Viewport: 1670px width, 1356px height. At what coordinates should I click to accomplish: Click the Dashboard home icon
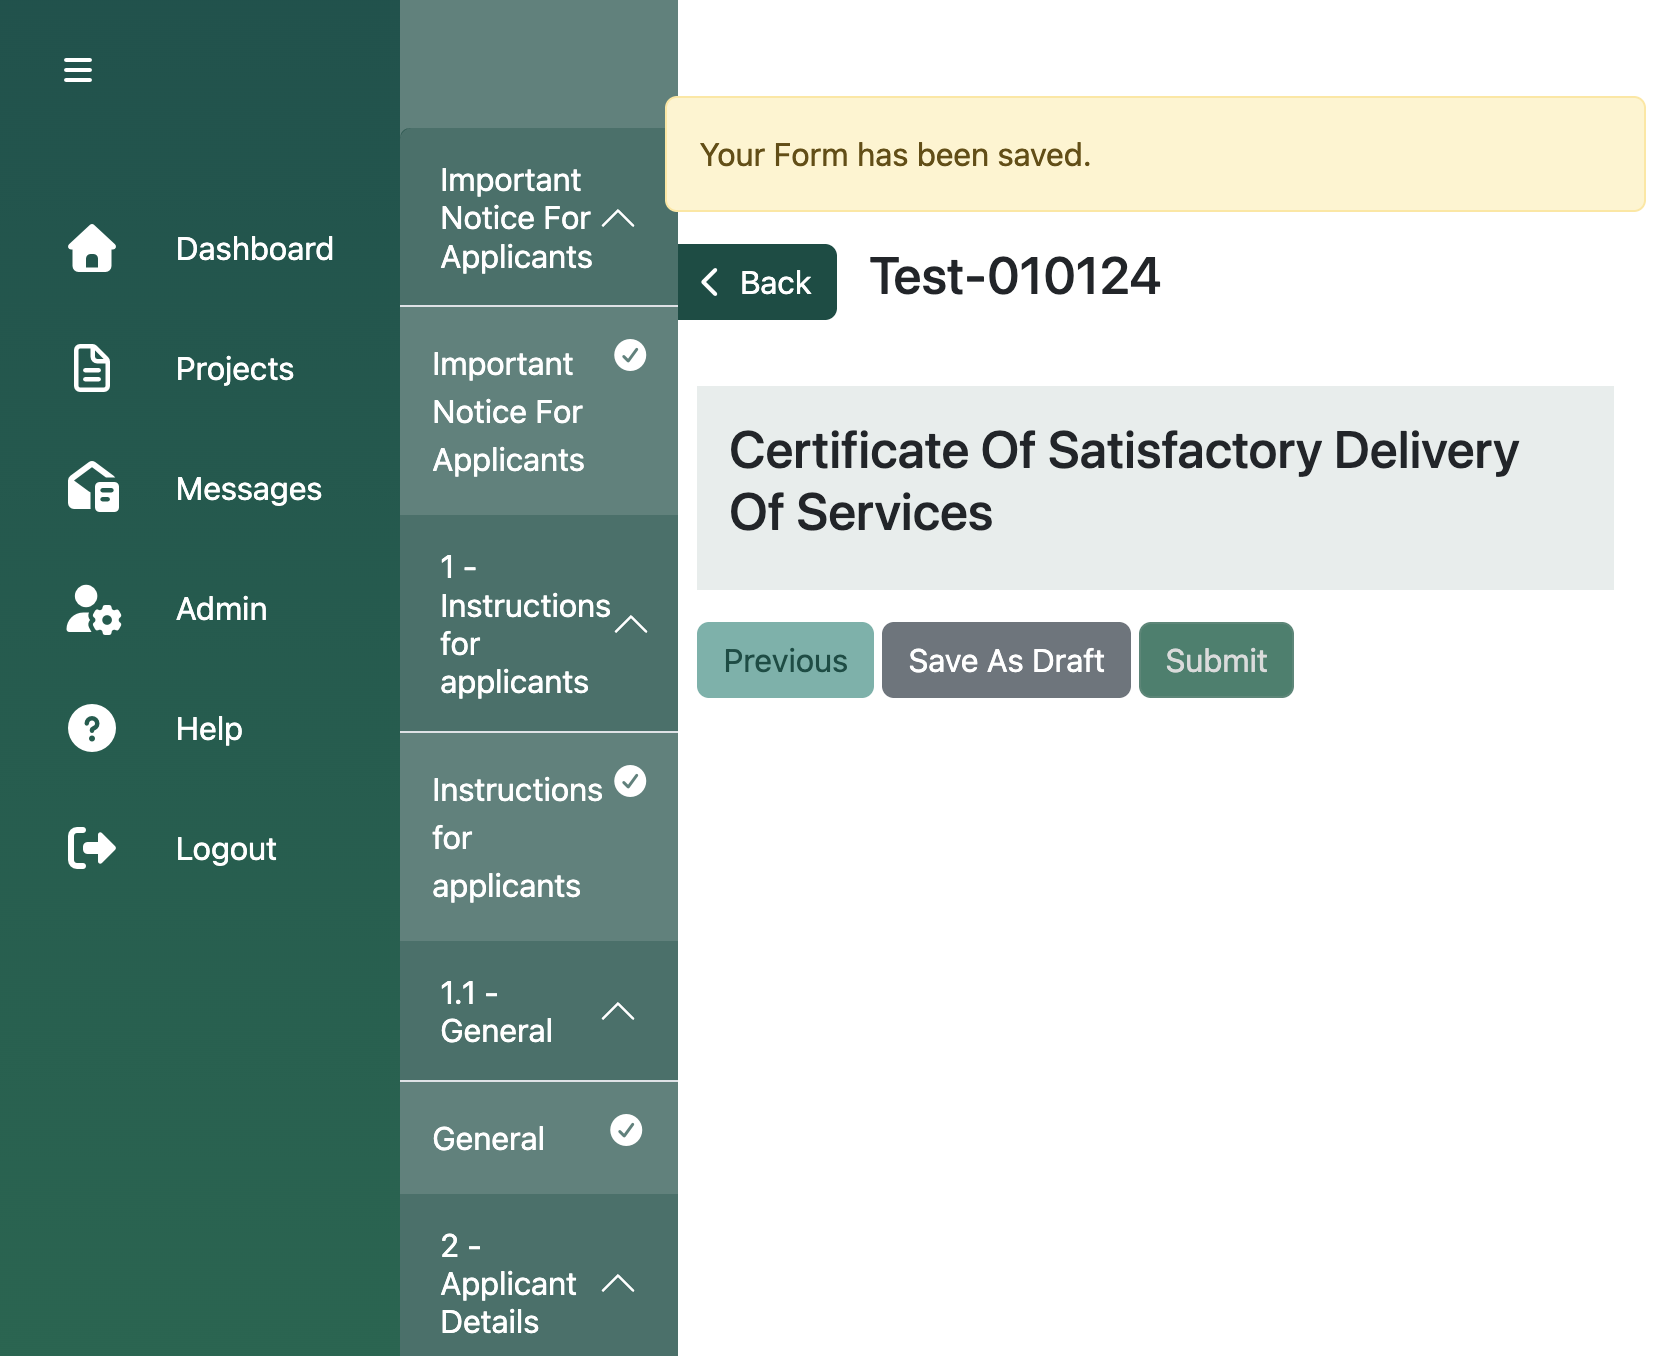pos(92,248)
